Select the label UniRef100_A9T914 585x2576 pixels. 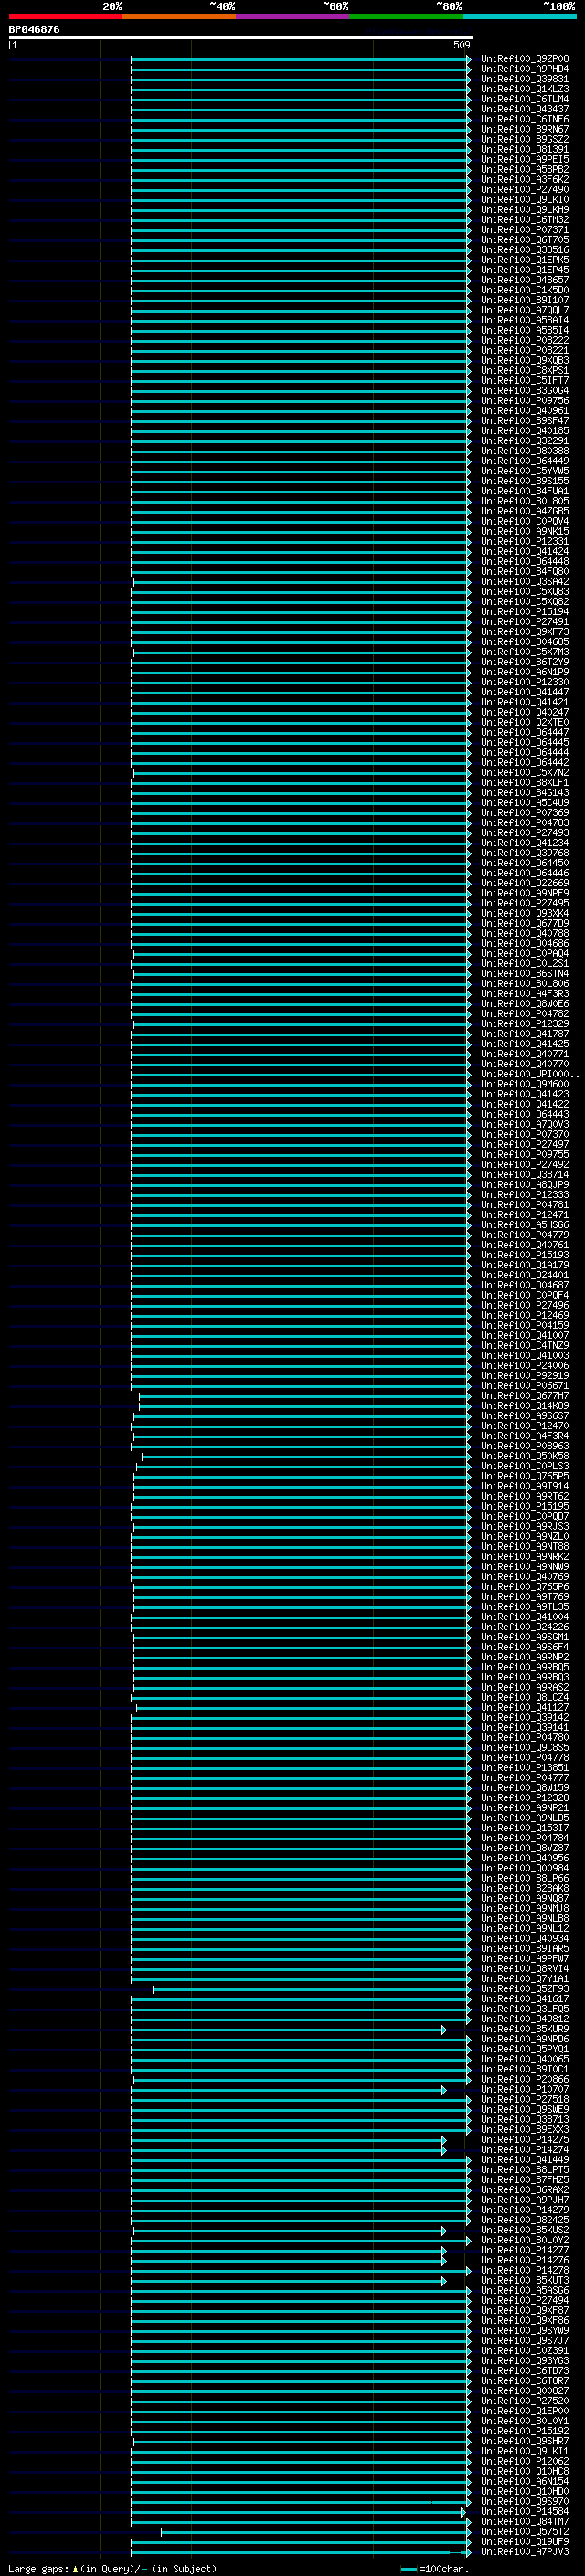click(x=525, y=1486)
